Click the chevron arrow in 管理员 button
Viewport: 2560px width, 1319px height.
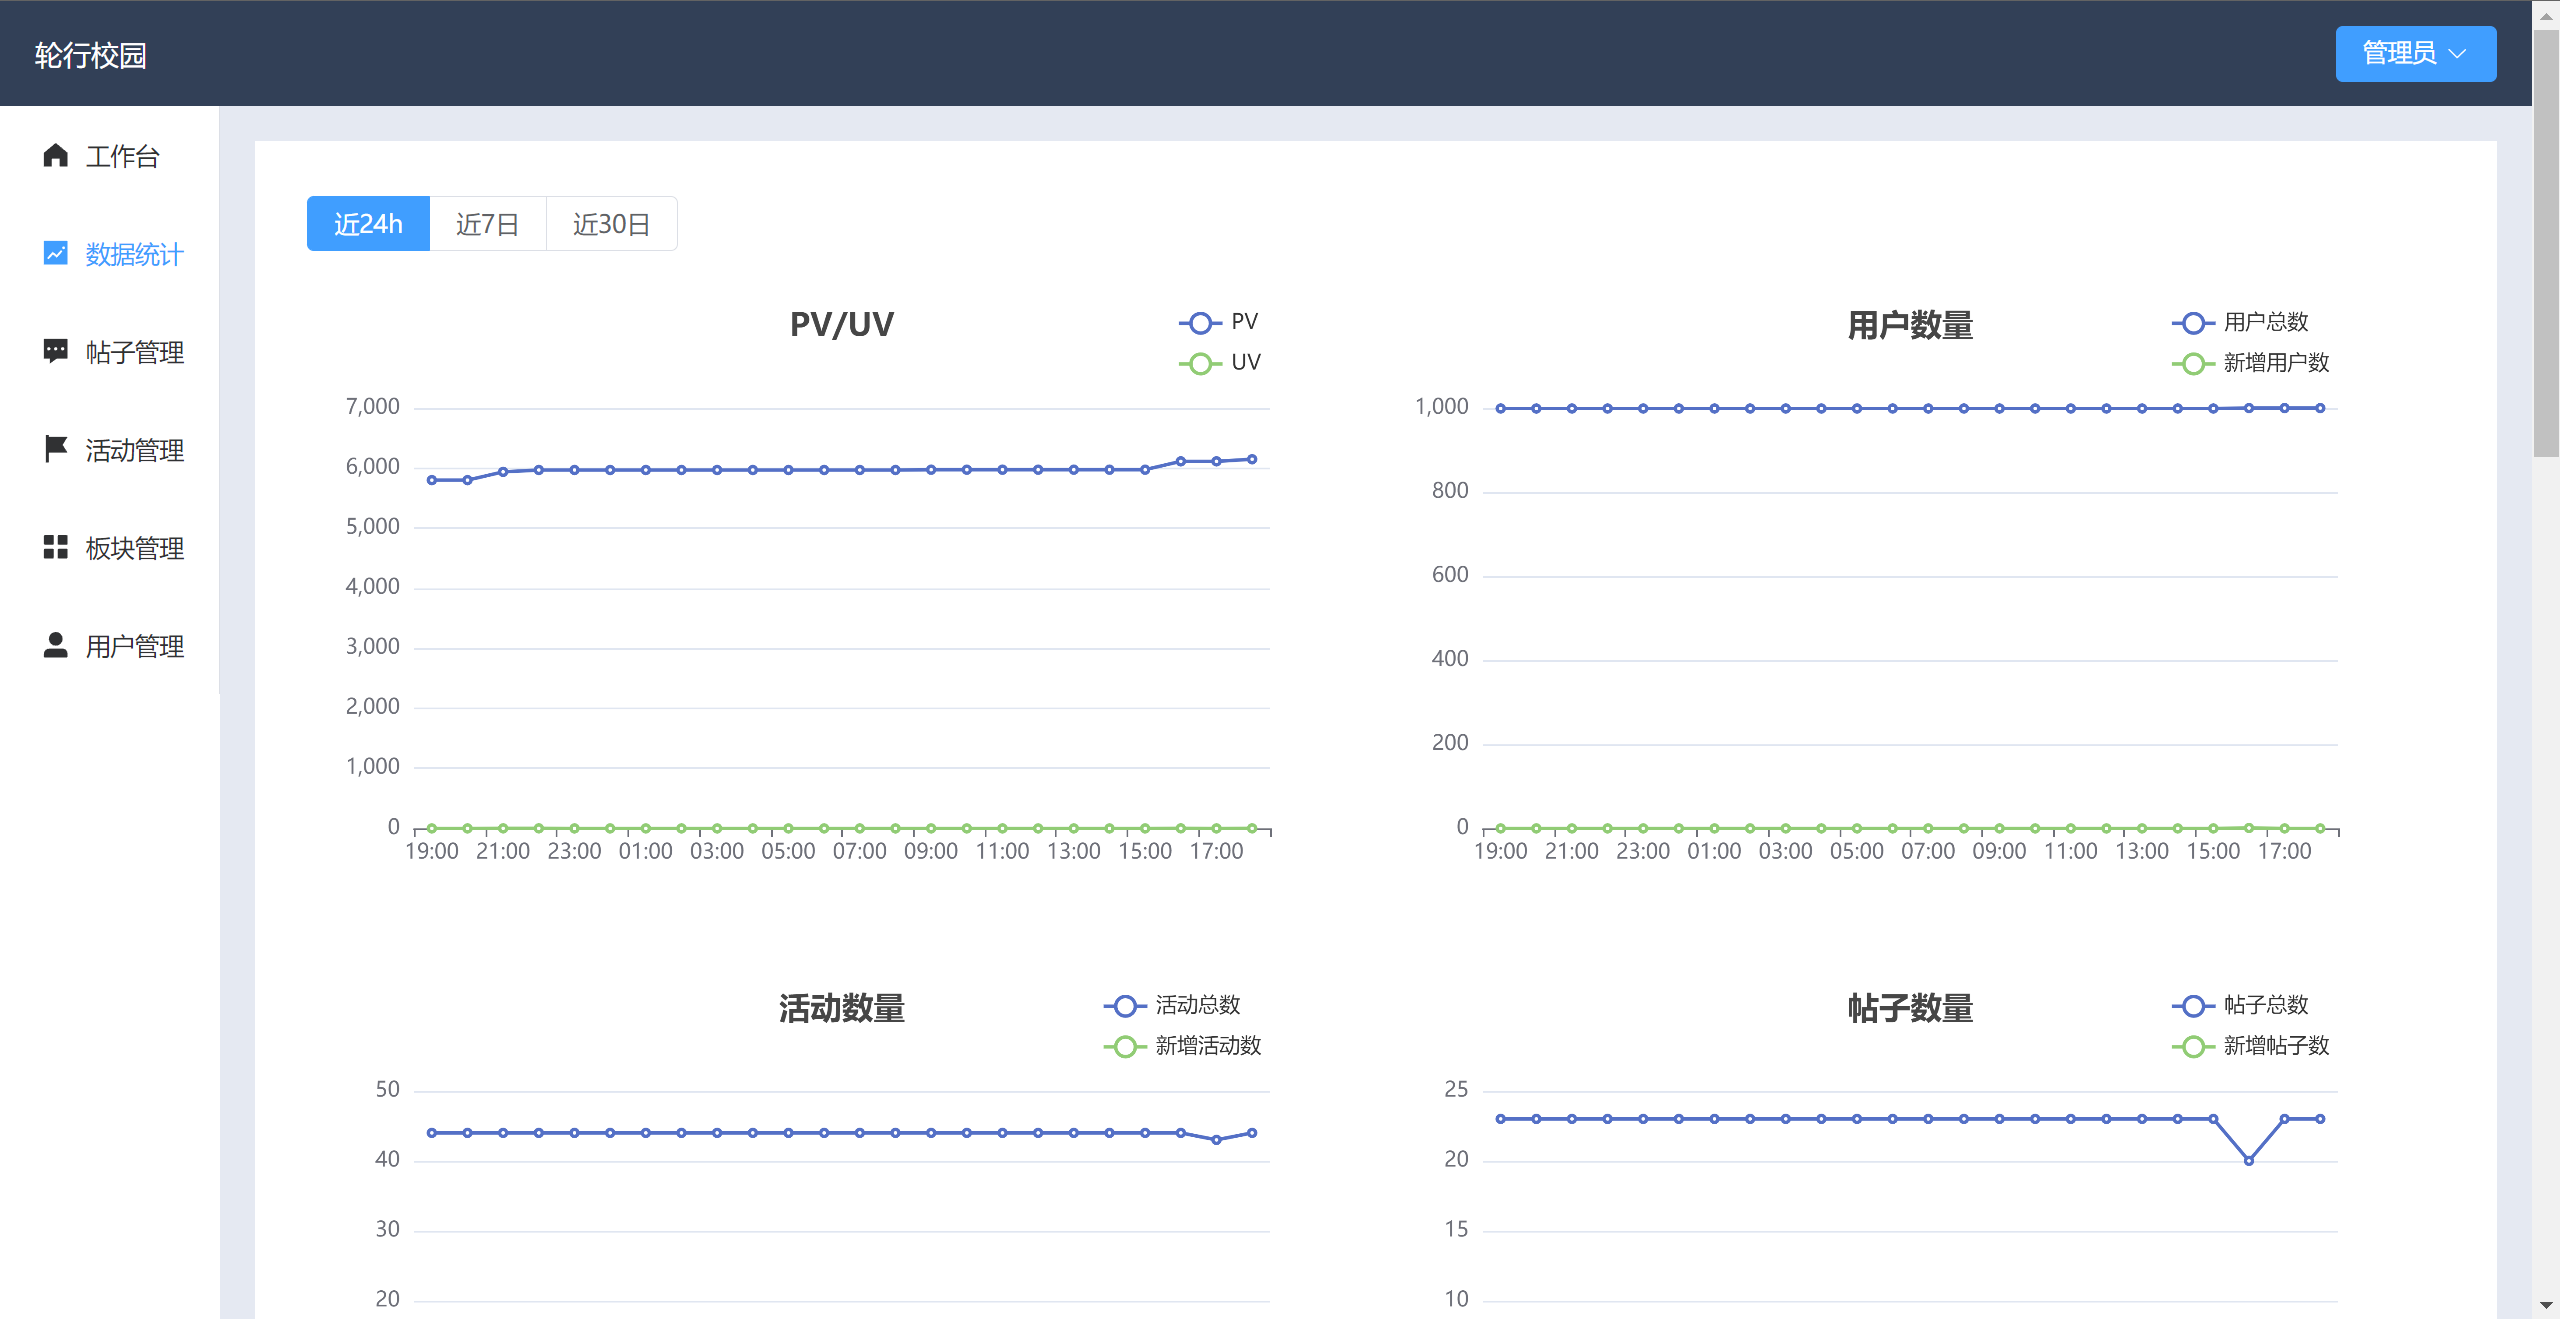(x=2458, y=54)
